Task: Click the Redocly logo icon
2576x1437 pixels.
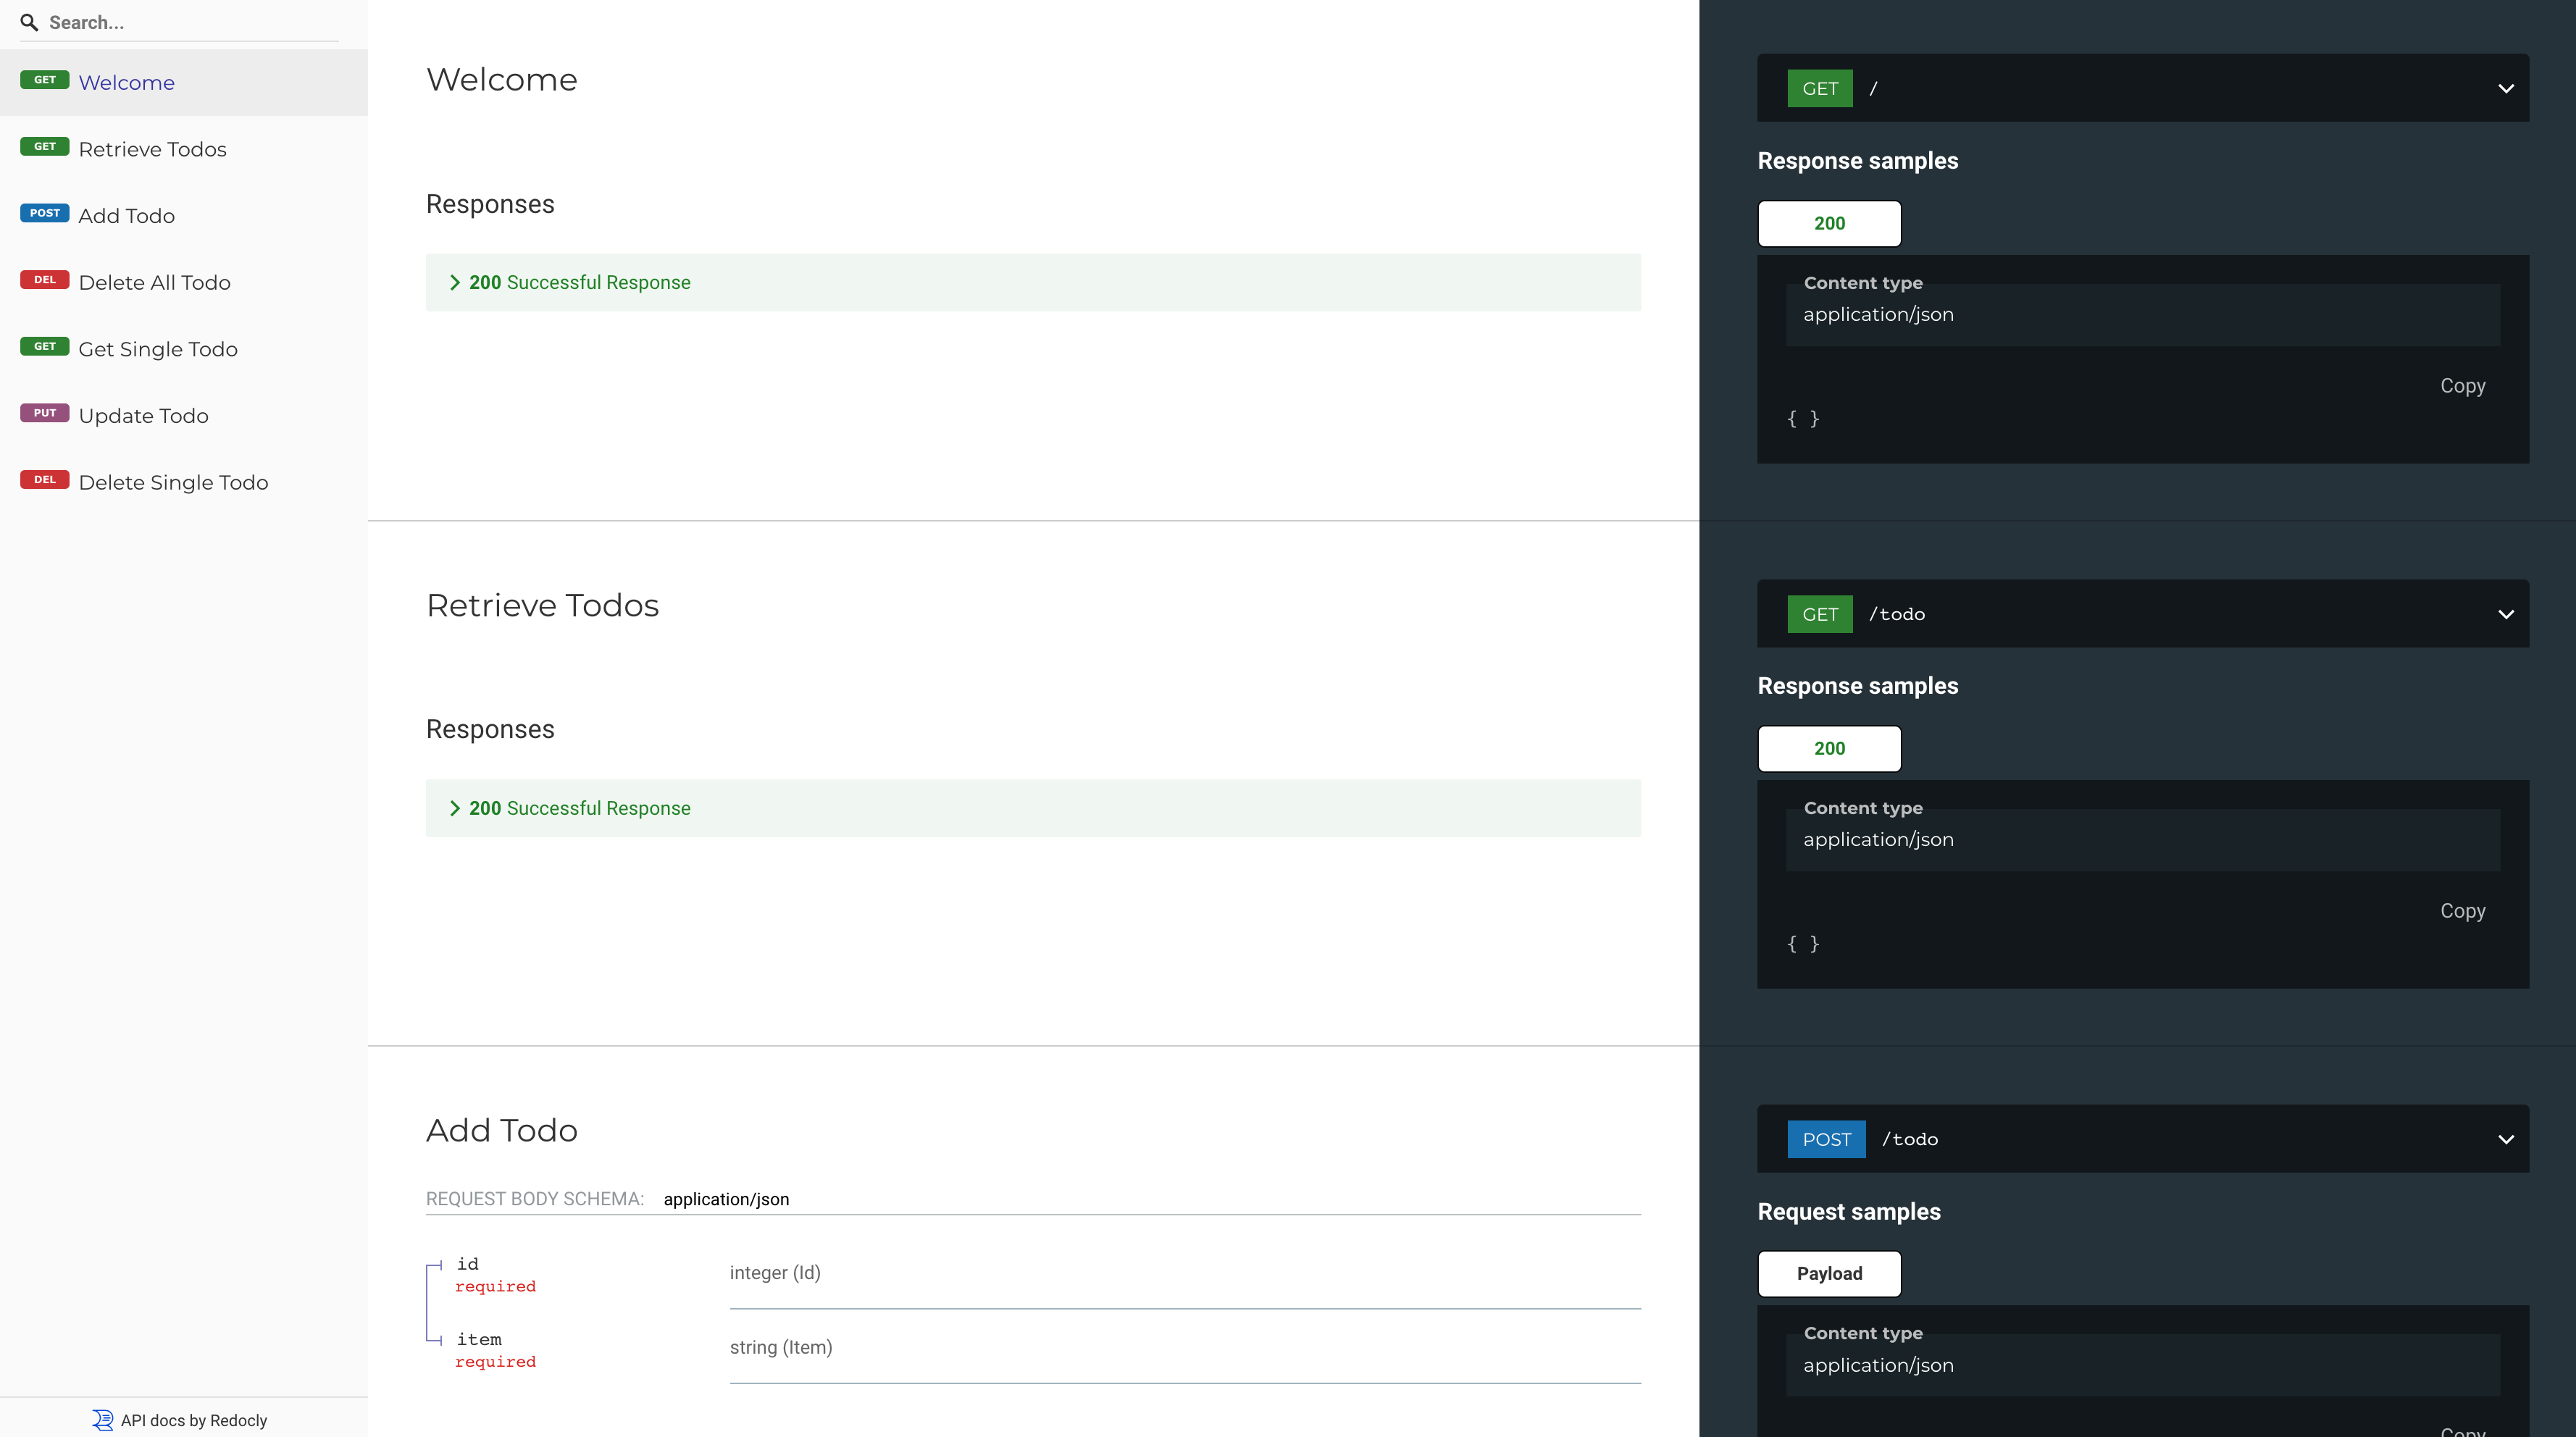Action: [x=102, y=1419]
